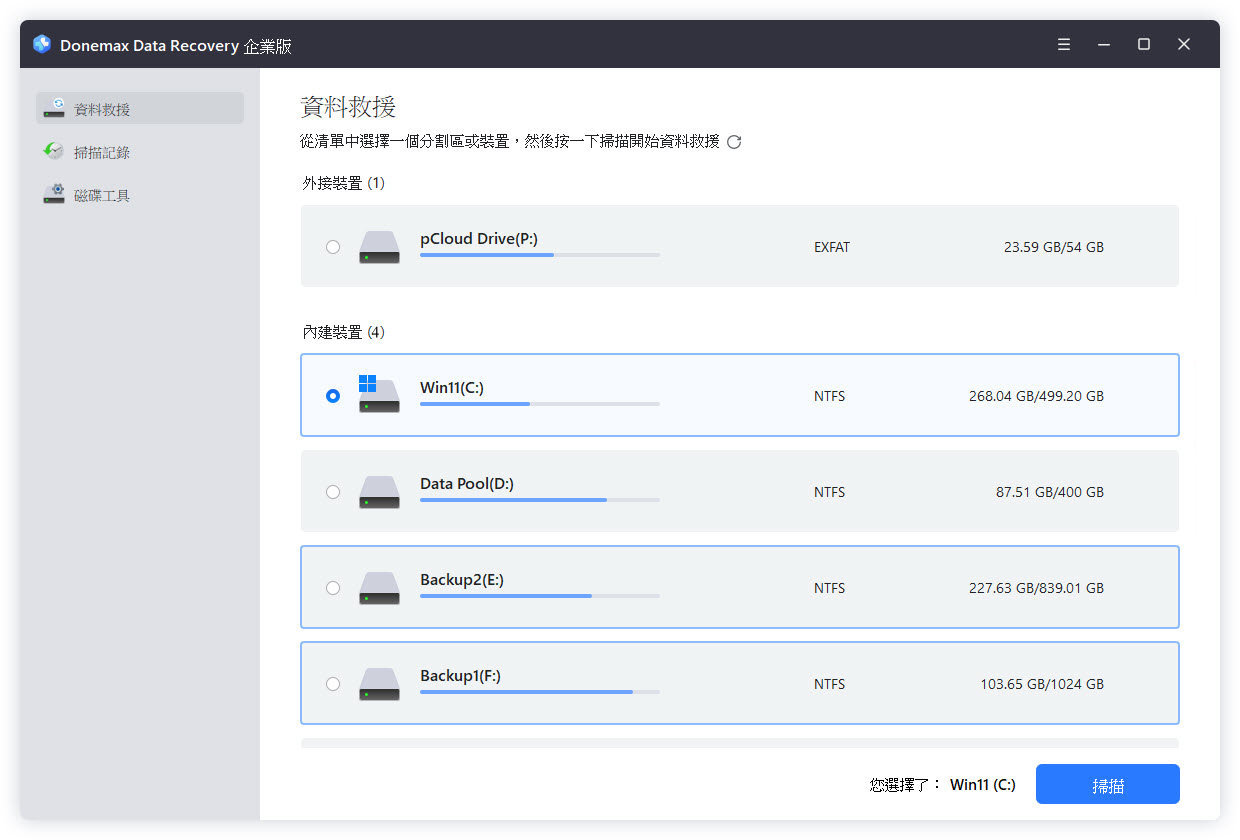The image size is (1240, 840).
Task: Click the Data Pool(D:) drive icon
Action: (x=379, y=492)
